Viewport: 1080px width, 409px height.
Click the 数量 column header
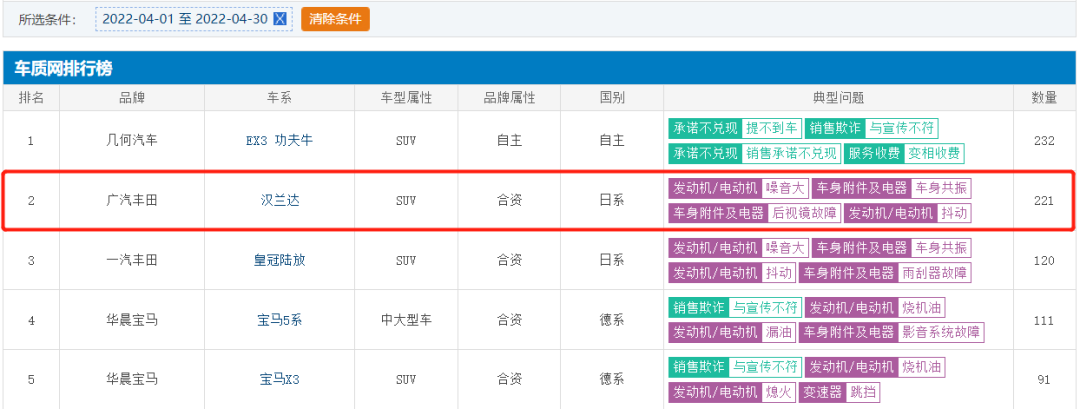pyautogui.click(x=1044, y=98)
